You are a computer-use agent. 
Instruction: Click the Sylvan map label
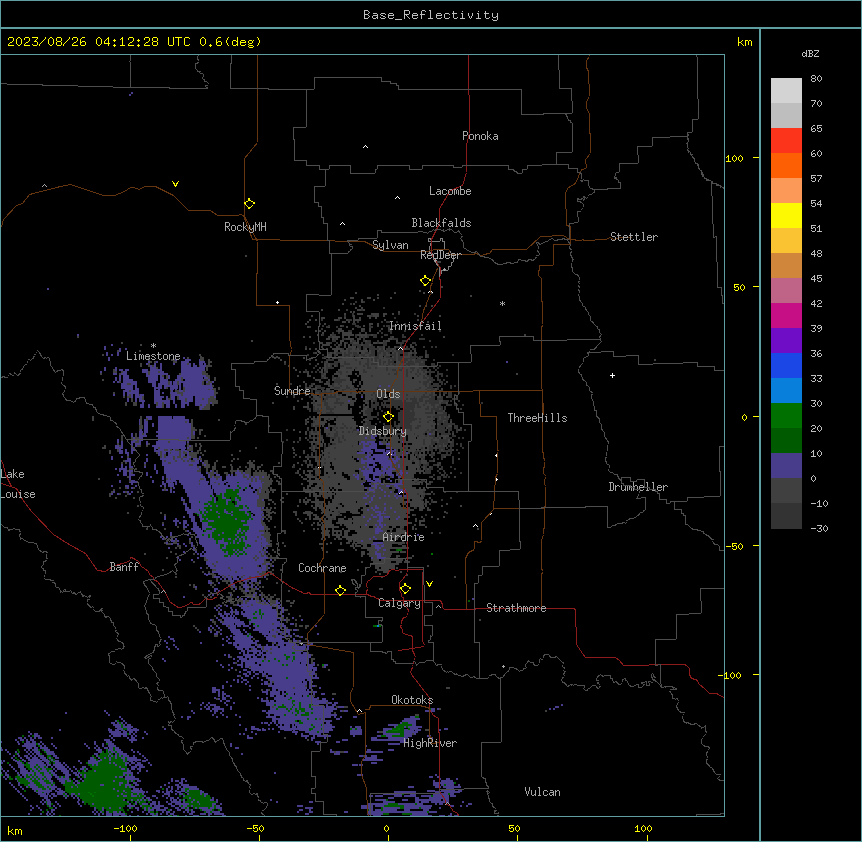pyautogui.click(x=390, y=245)
